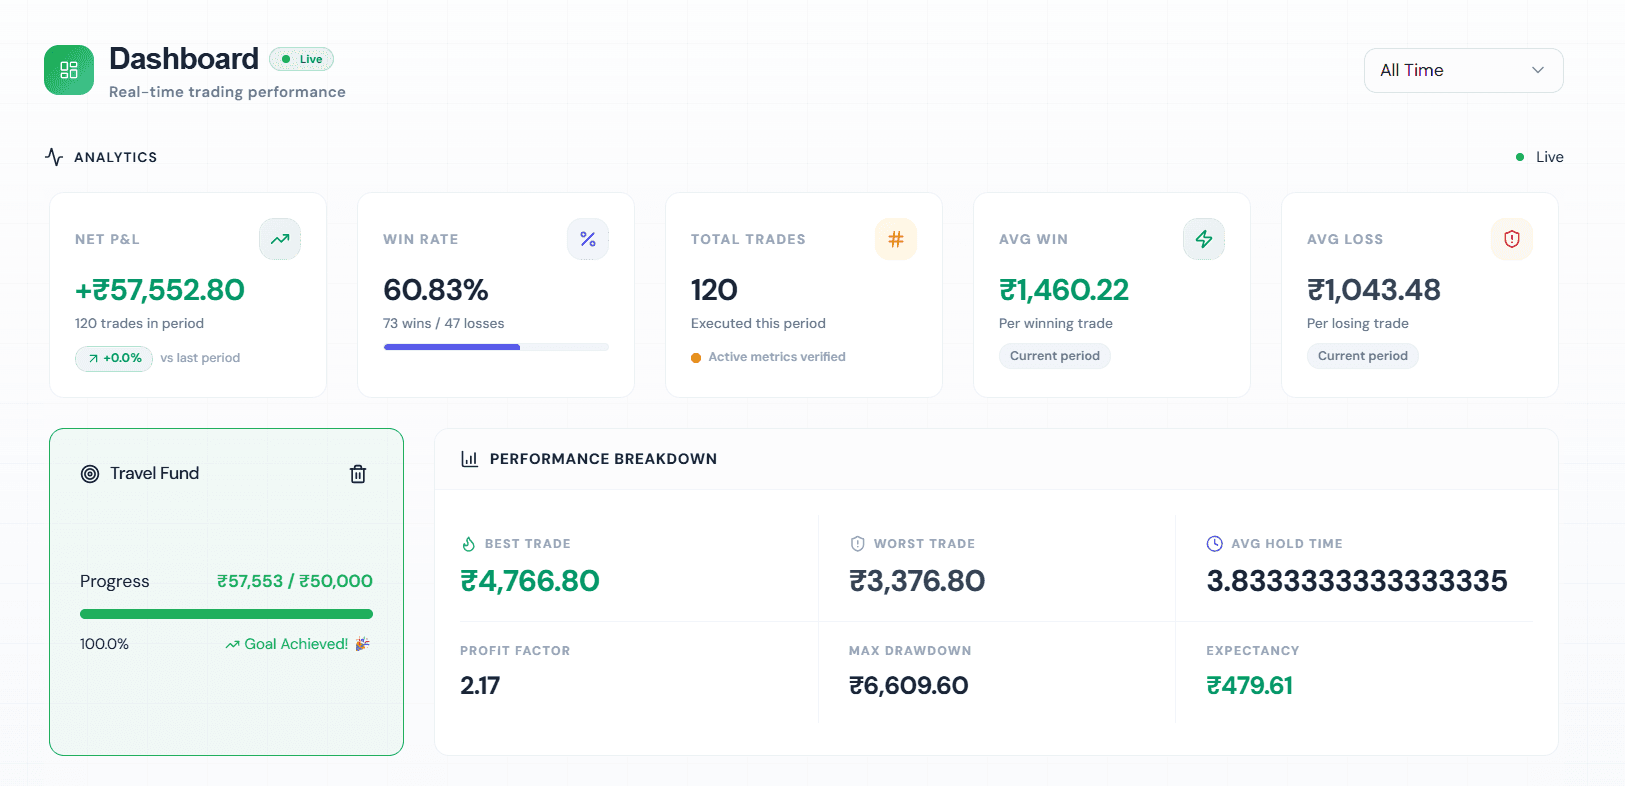Click the Live badge next to Dashboard
Screen dimensions: 1625x786
[301, 59]
